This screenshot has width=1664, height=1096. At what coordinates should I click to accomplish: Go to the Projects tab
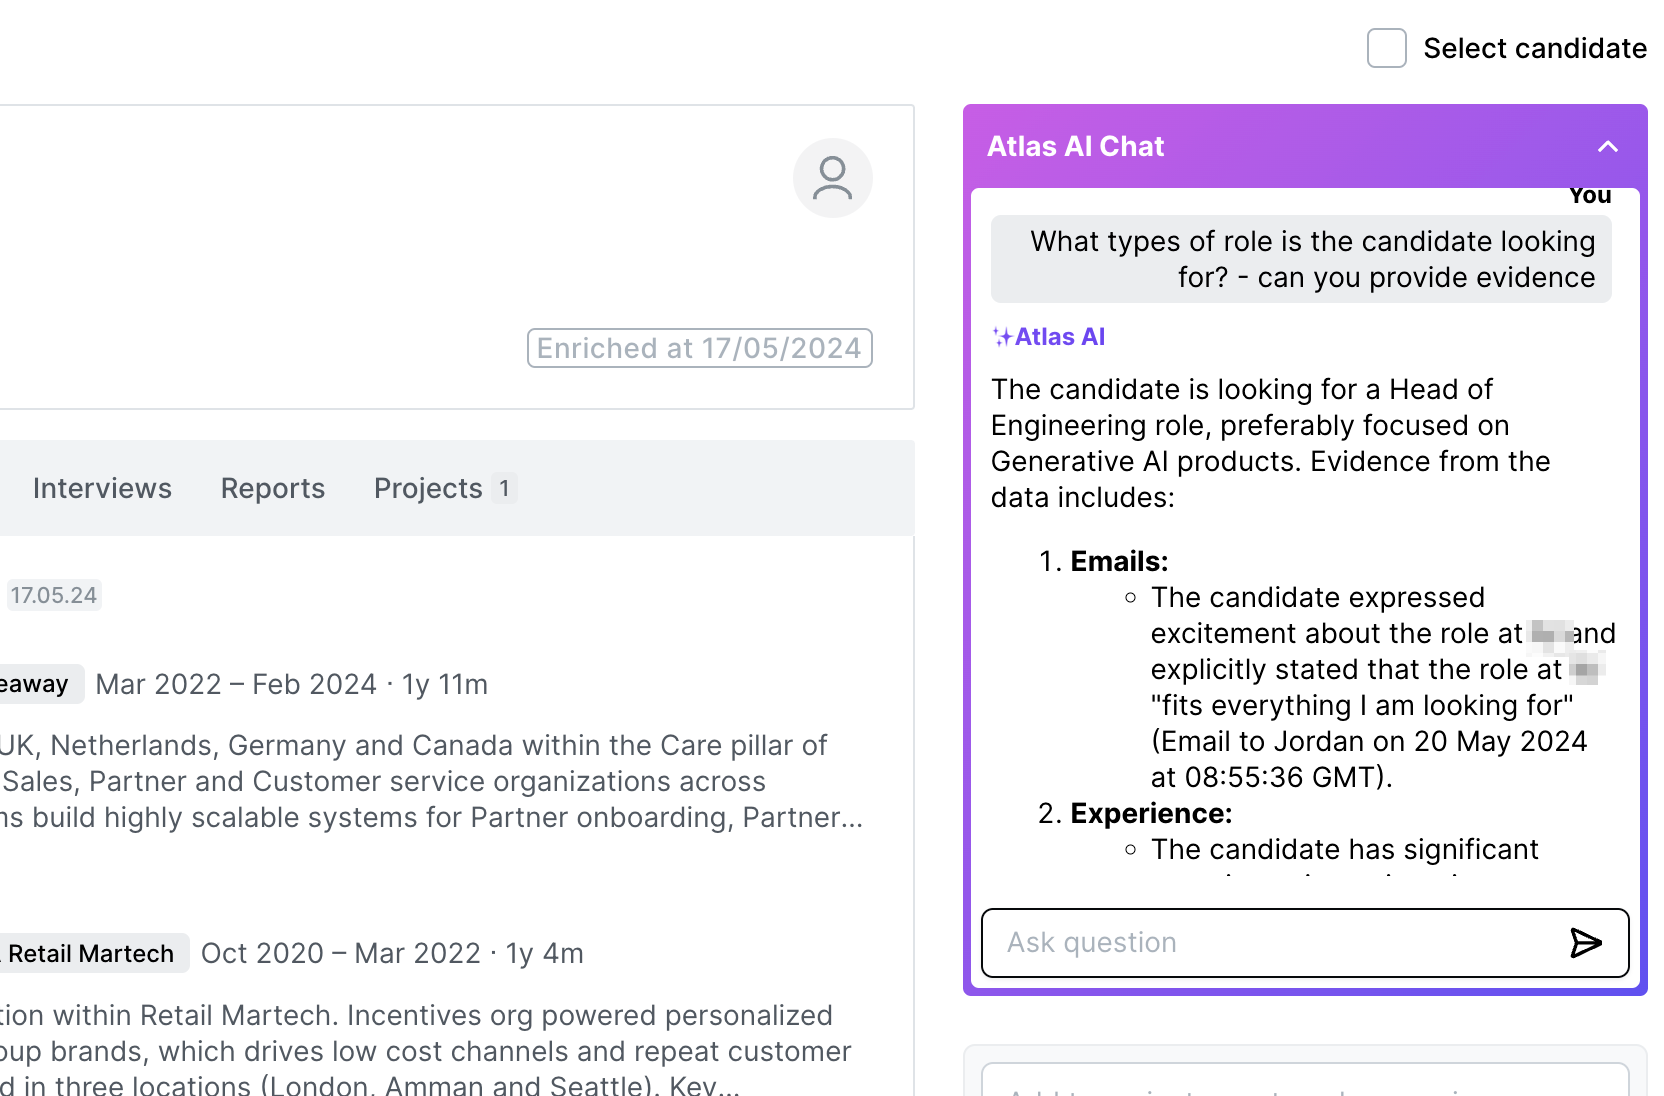[428, 488]
